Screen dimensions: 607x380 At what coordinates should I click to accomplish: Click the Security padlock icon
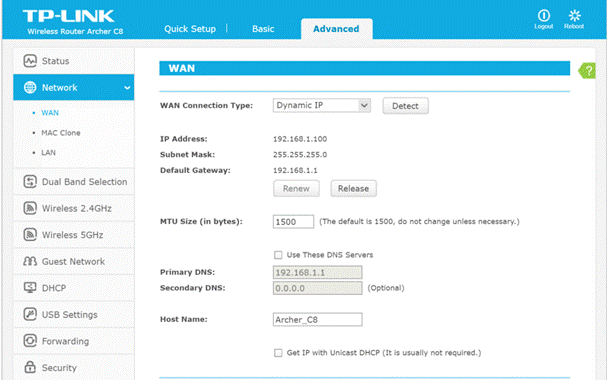pos(30,367)
